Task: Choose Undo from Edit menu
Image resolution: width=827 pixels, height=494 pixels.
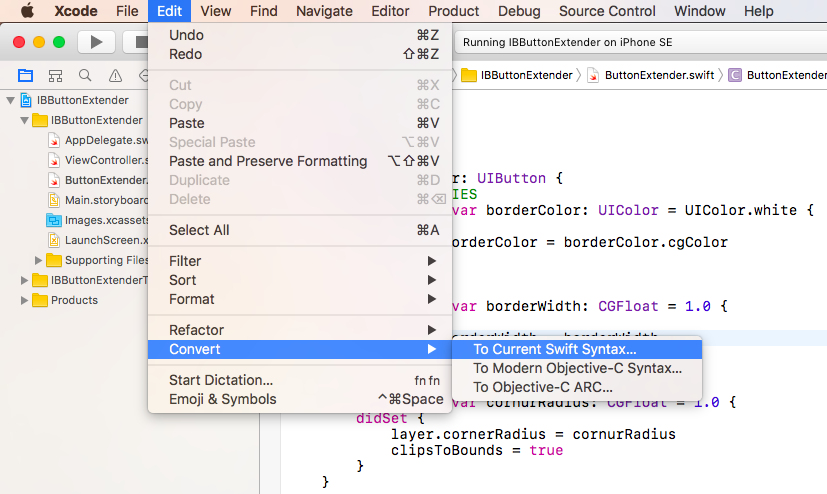Action: (300, 35)
